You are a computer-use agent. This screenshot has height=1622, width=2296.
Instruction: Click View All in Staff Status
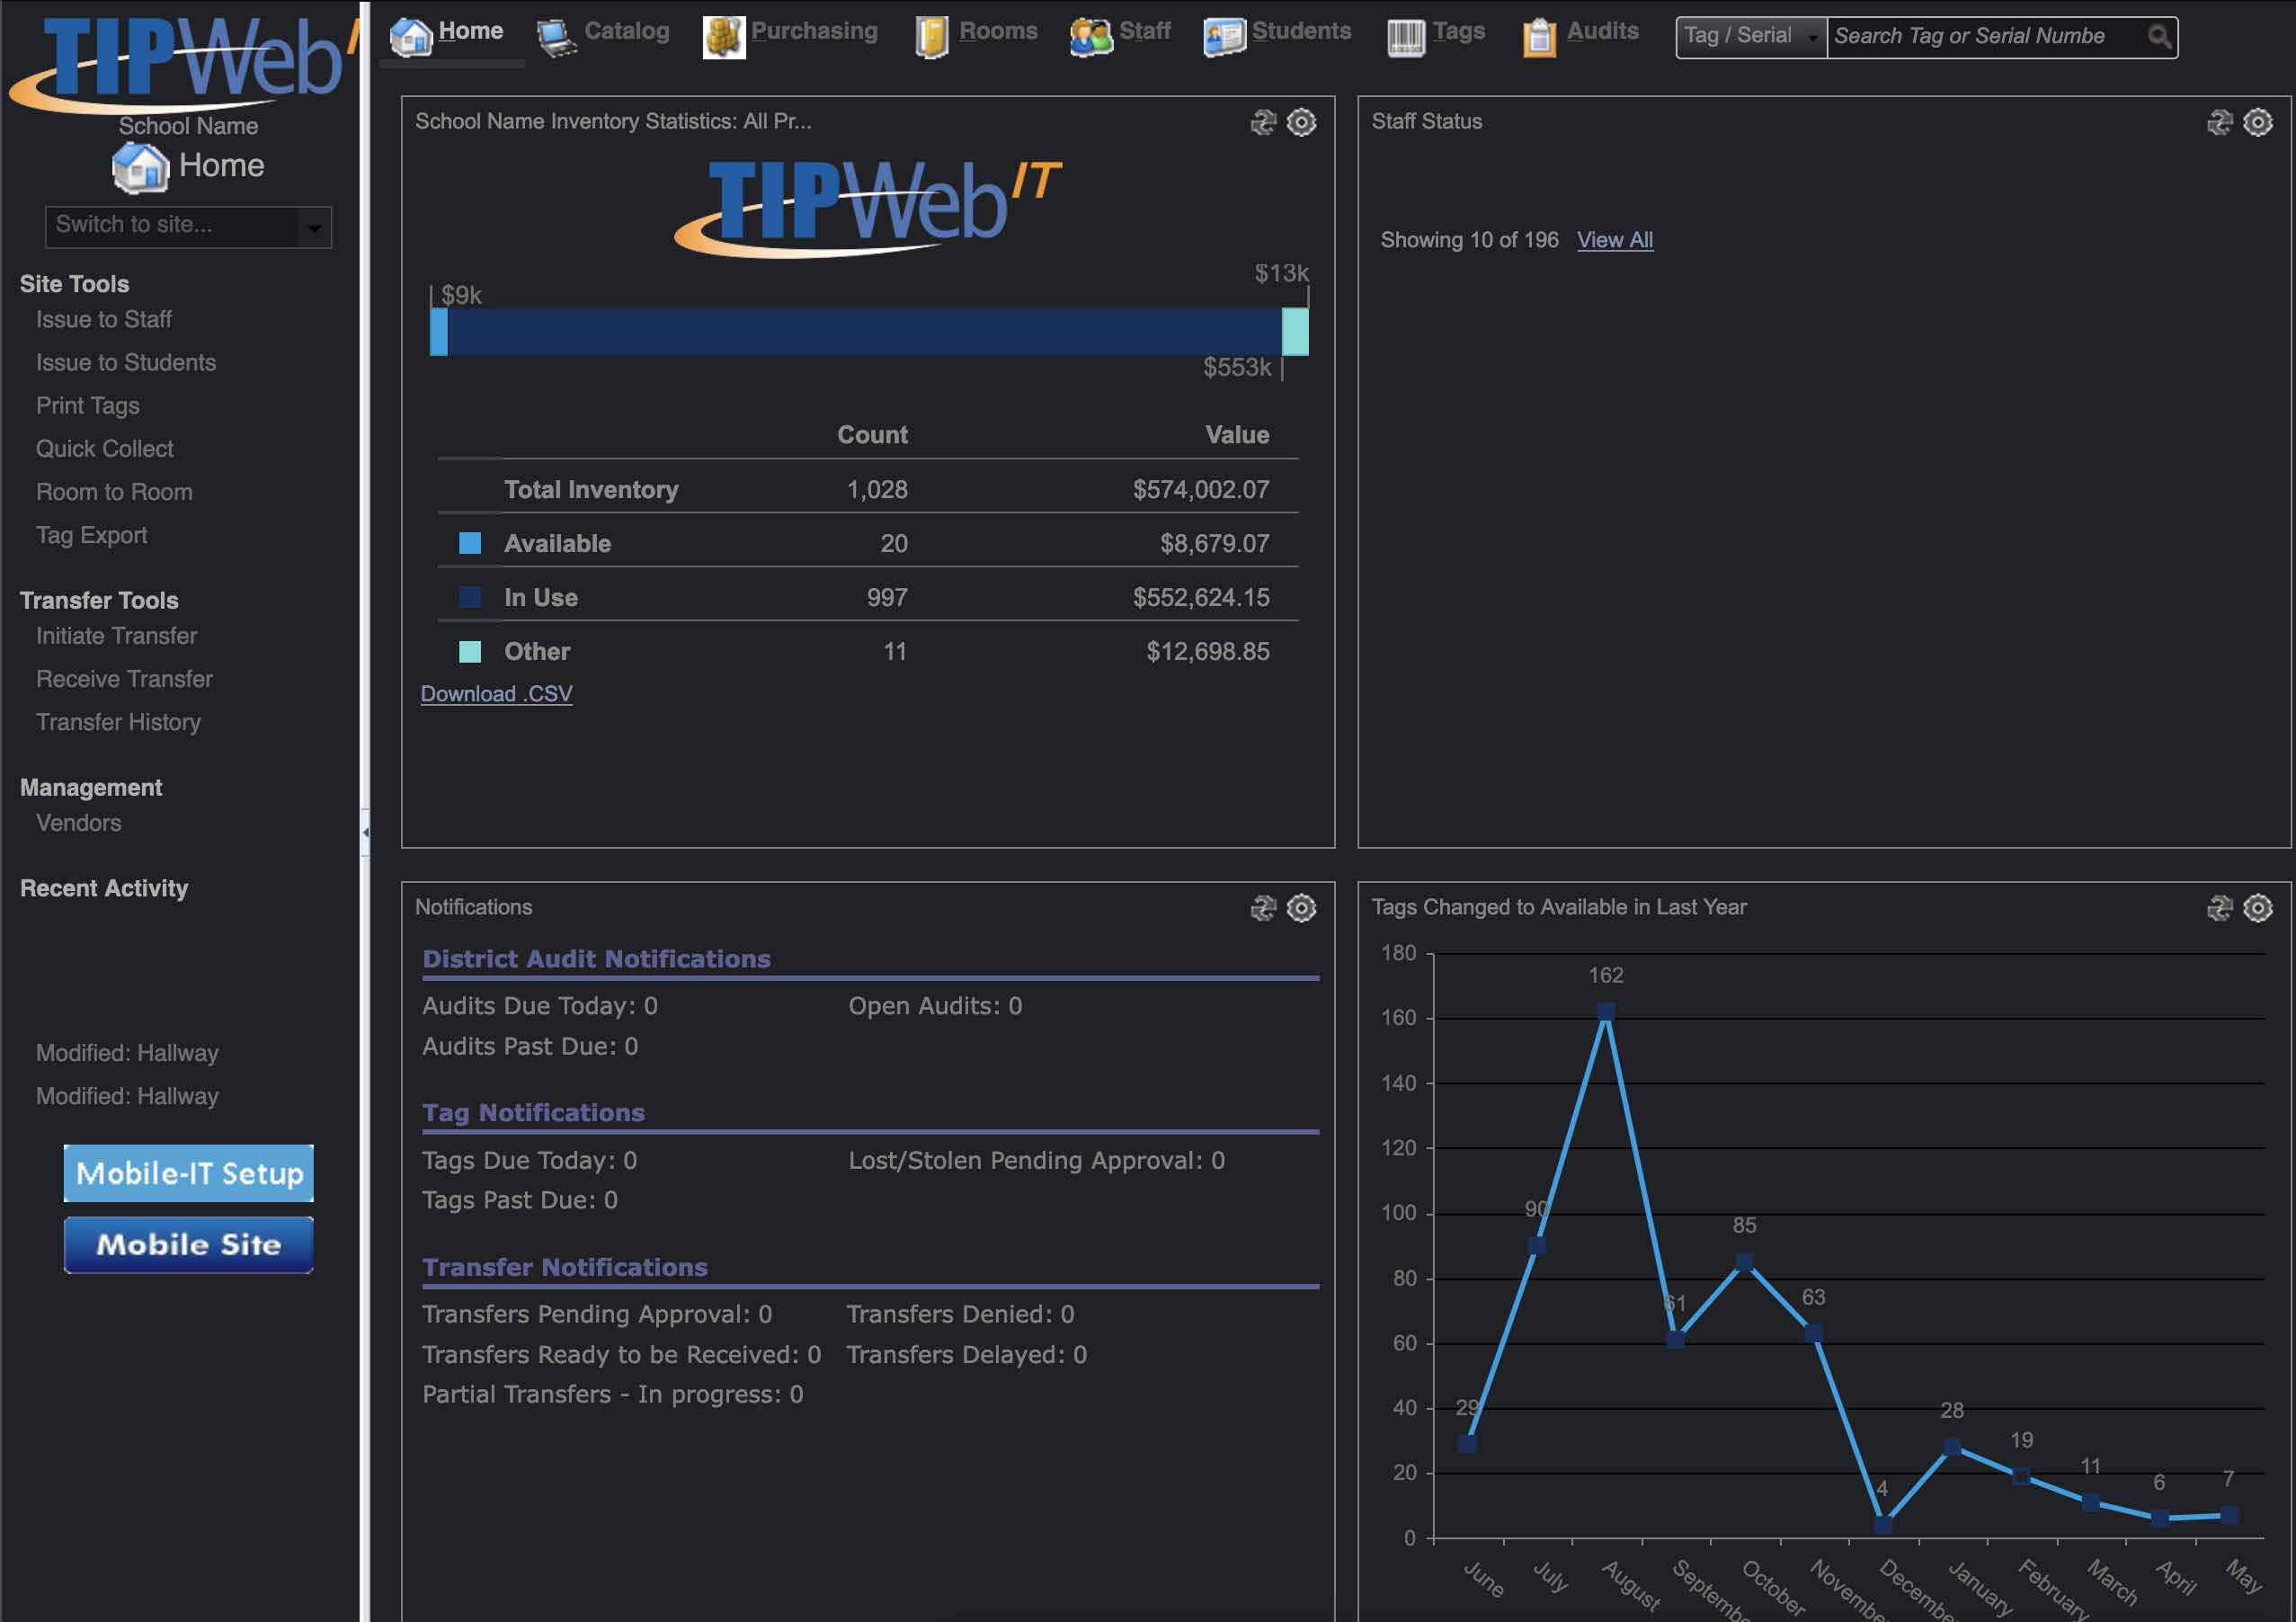(x=1614, y=240)
